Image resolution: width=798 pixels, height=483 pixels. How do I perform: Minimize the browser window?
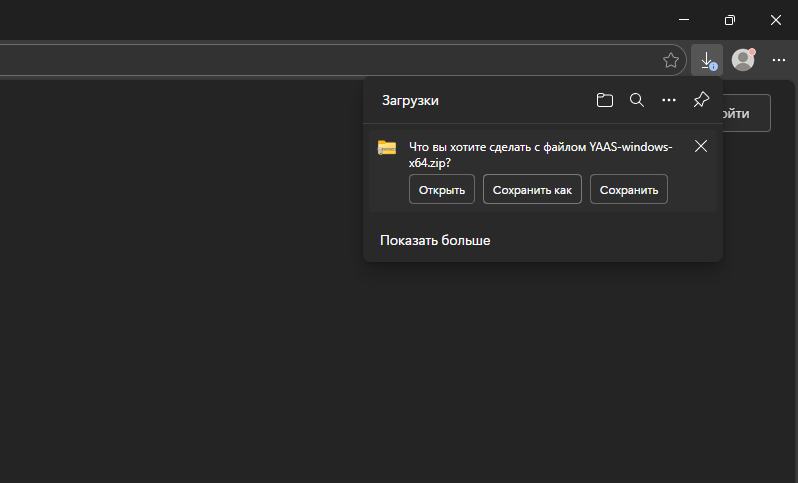683,19
